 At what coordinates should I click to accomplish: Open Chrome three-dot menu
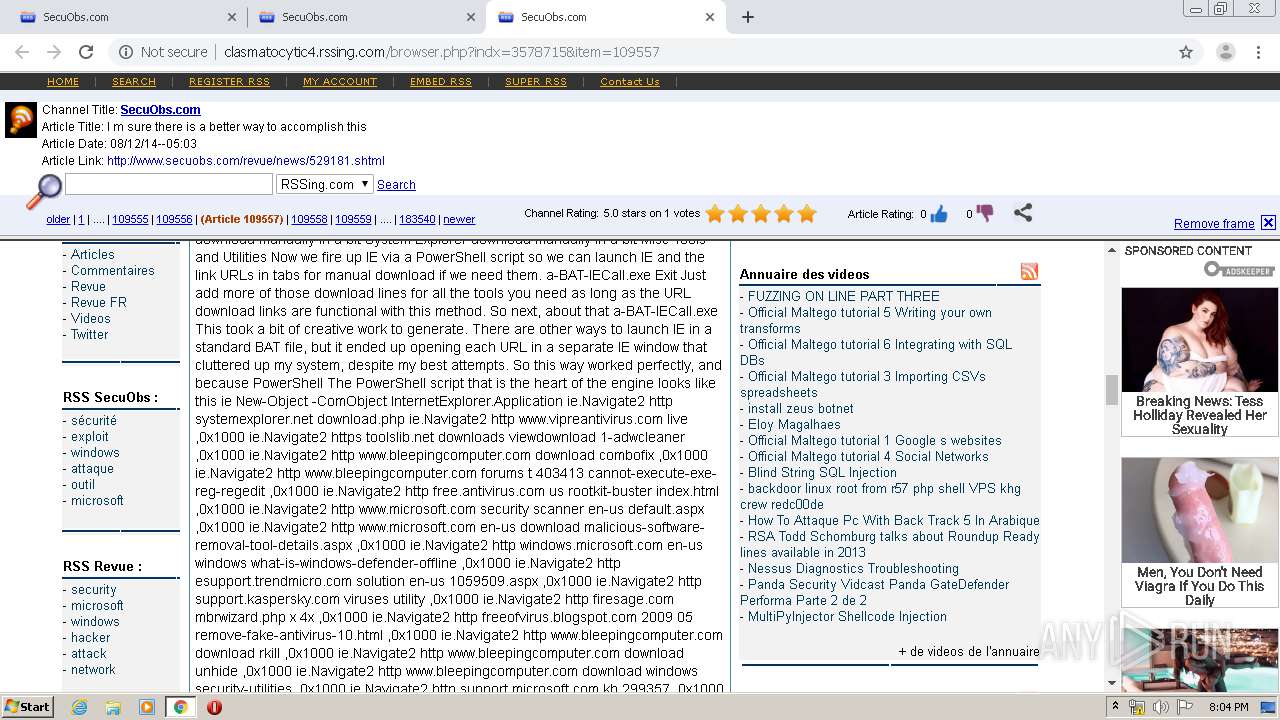point(1258,52)
